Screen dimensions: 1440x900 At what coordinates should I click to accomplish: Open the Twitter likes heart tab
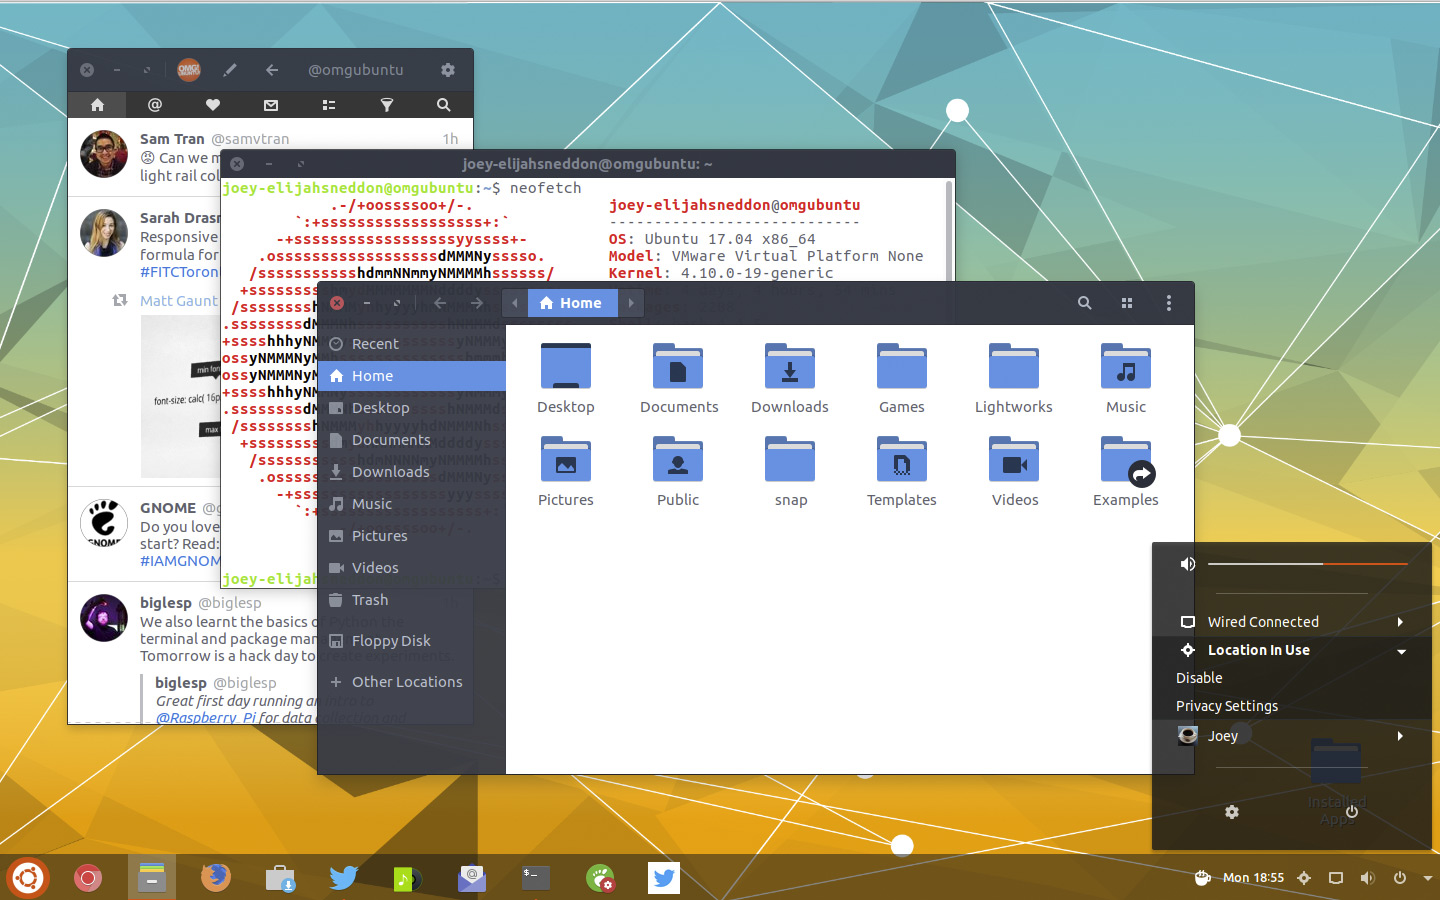pyautogui.click(x=213, y=105)
